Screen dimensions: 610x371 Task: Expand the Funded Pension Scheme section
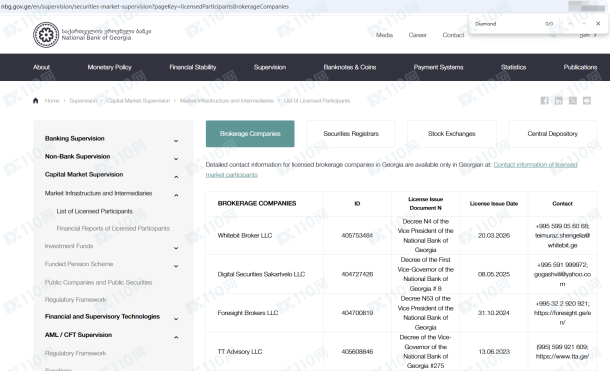click(x=176, y=266)
